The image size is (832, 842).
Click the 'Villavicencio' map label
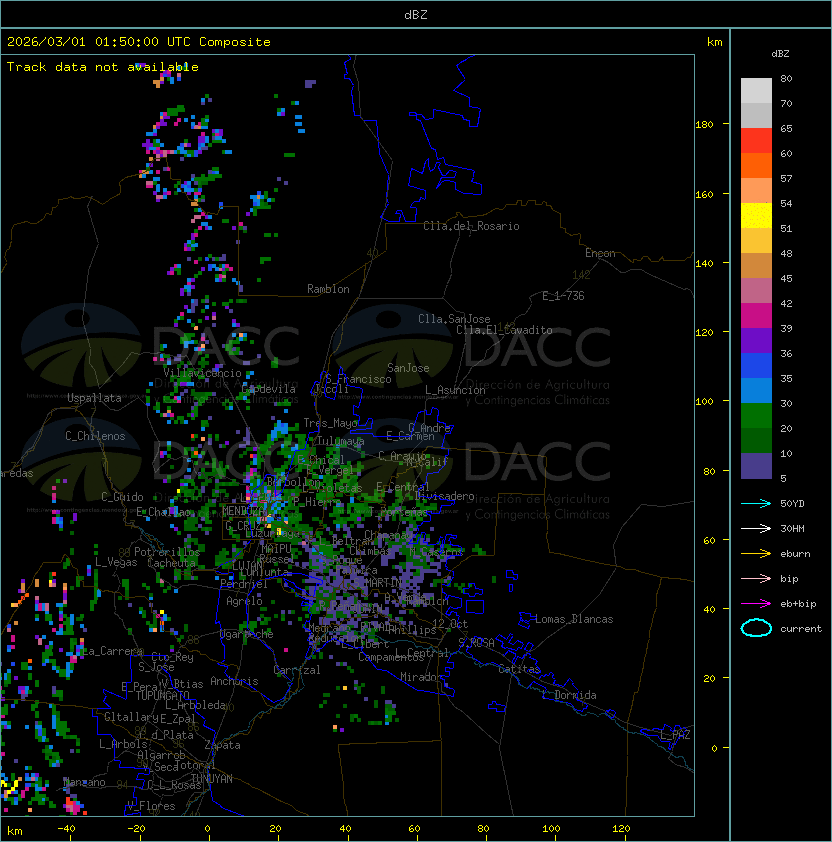pos(202,373)
